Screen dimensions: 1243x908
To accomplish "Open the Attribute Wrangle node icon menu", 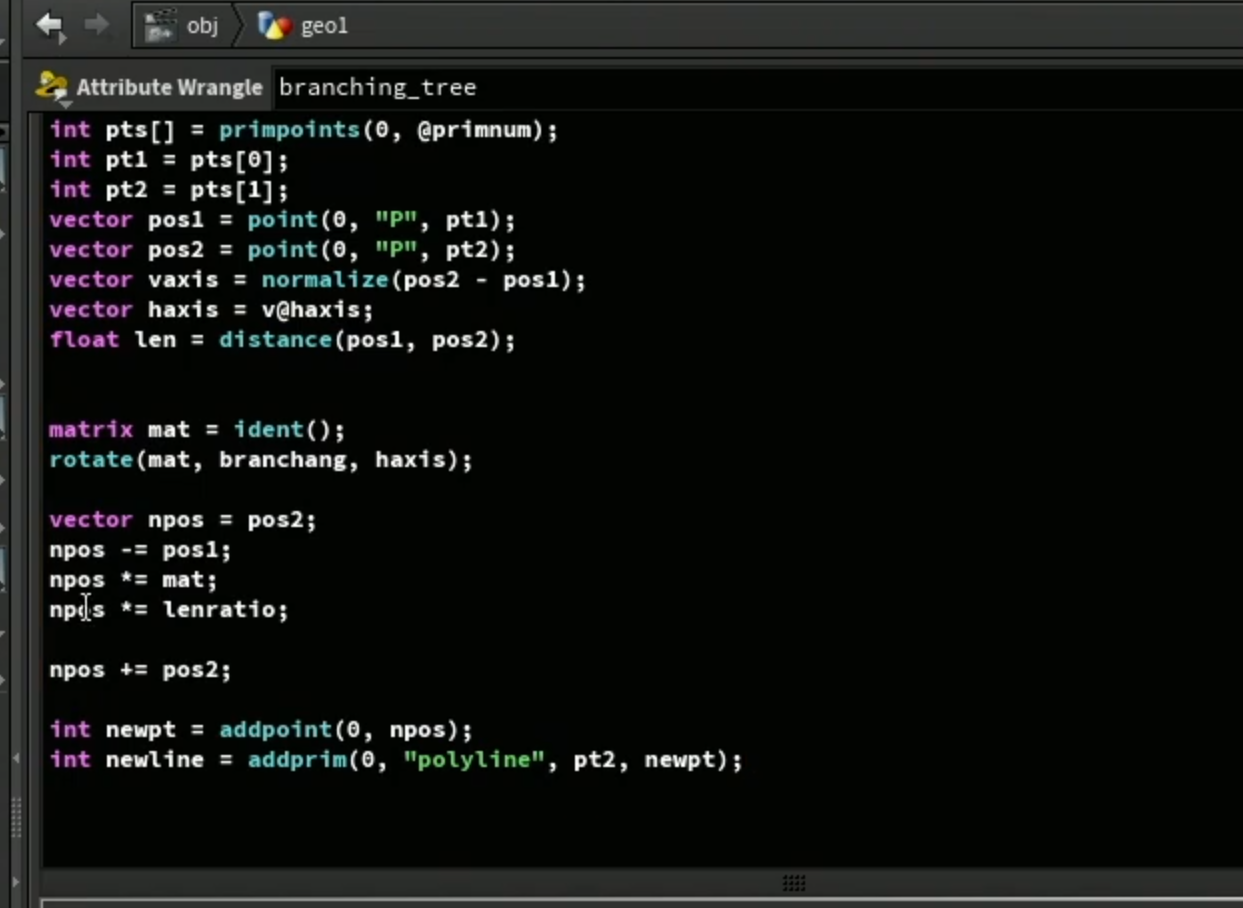I will click(x=51, y=87).
